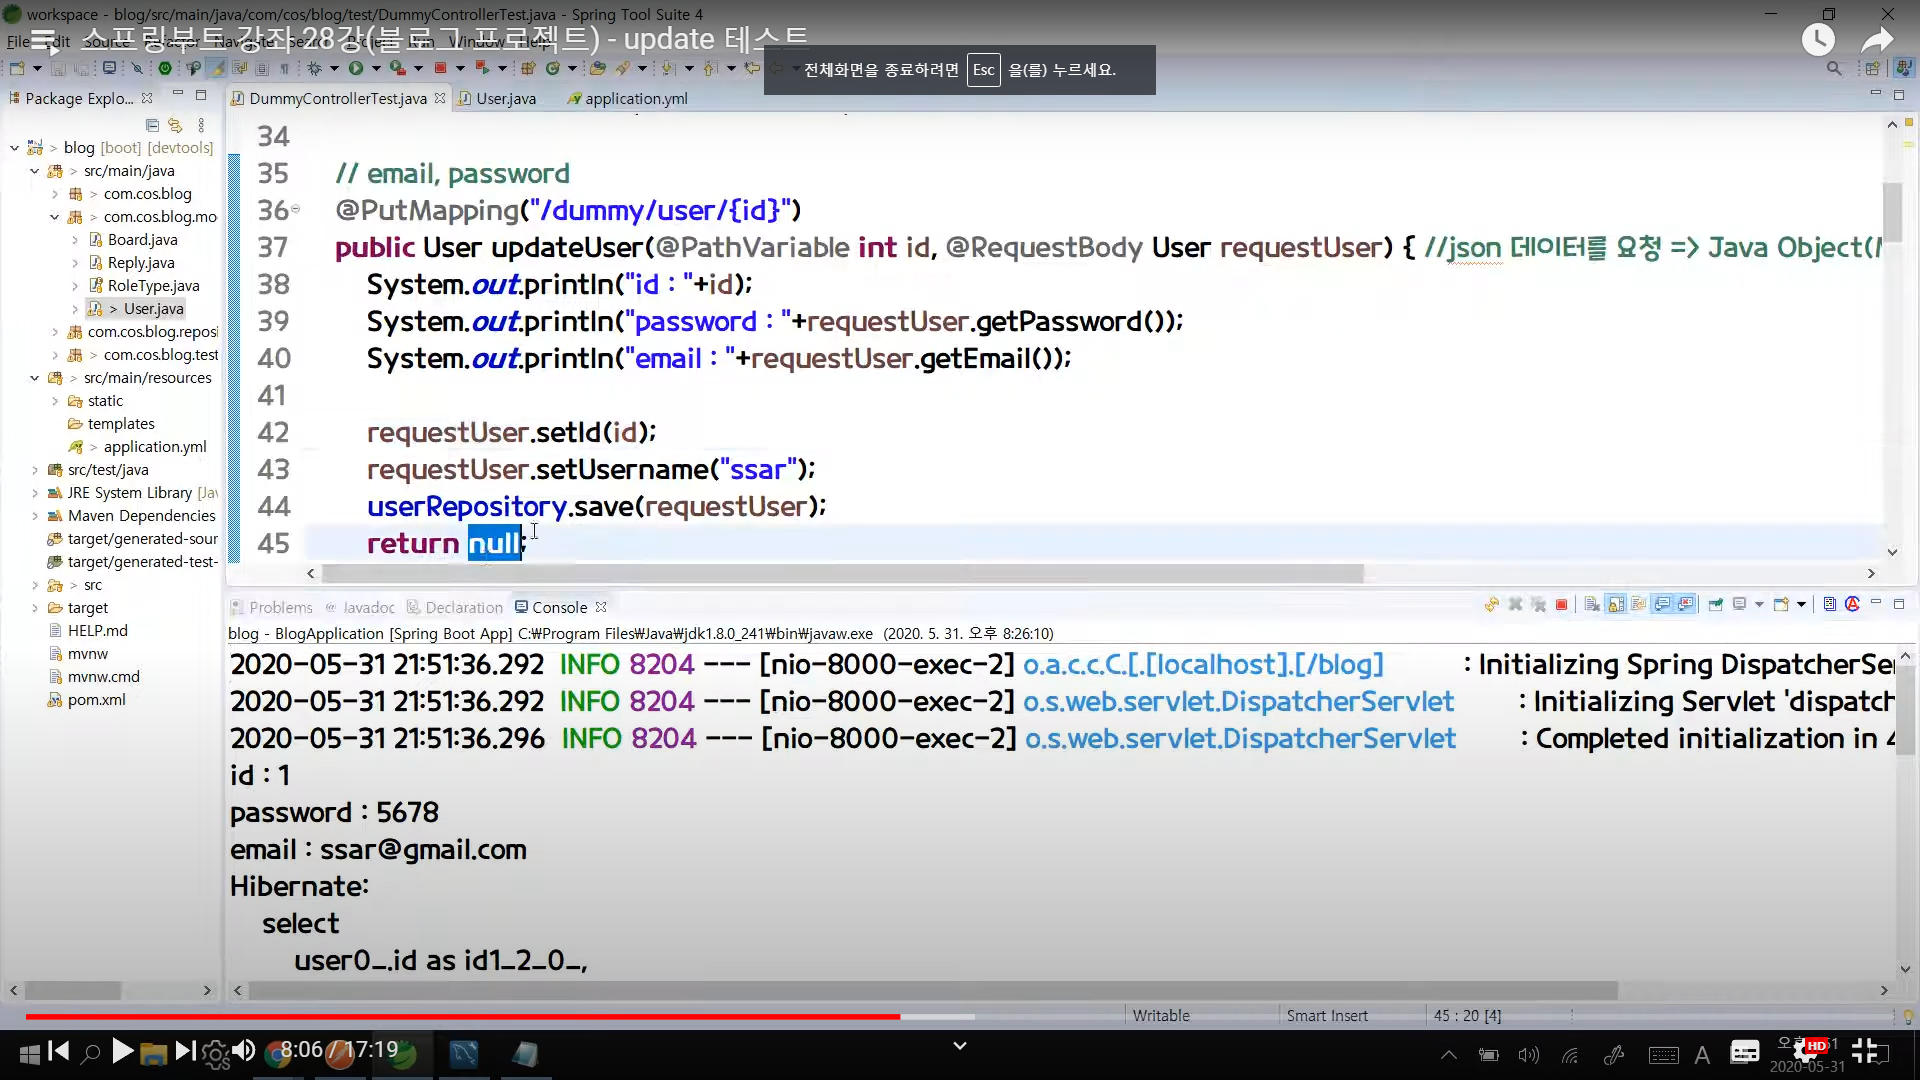Open the Problems tab

point(271,607)
